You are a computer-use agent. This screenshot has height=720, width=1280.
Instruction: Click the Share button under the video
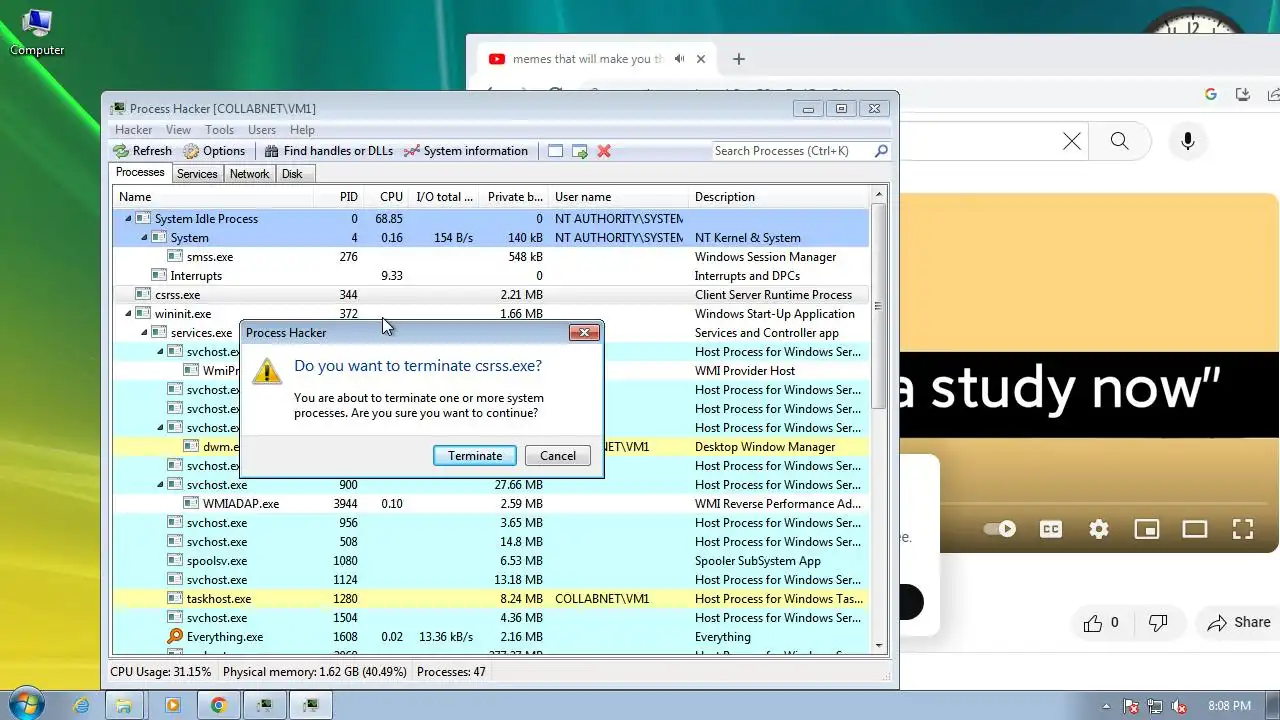(x=1238, y=623)
